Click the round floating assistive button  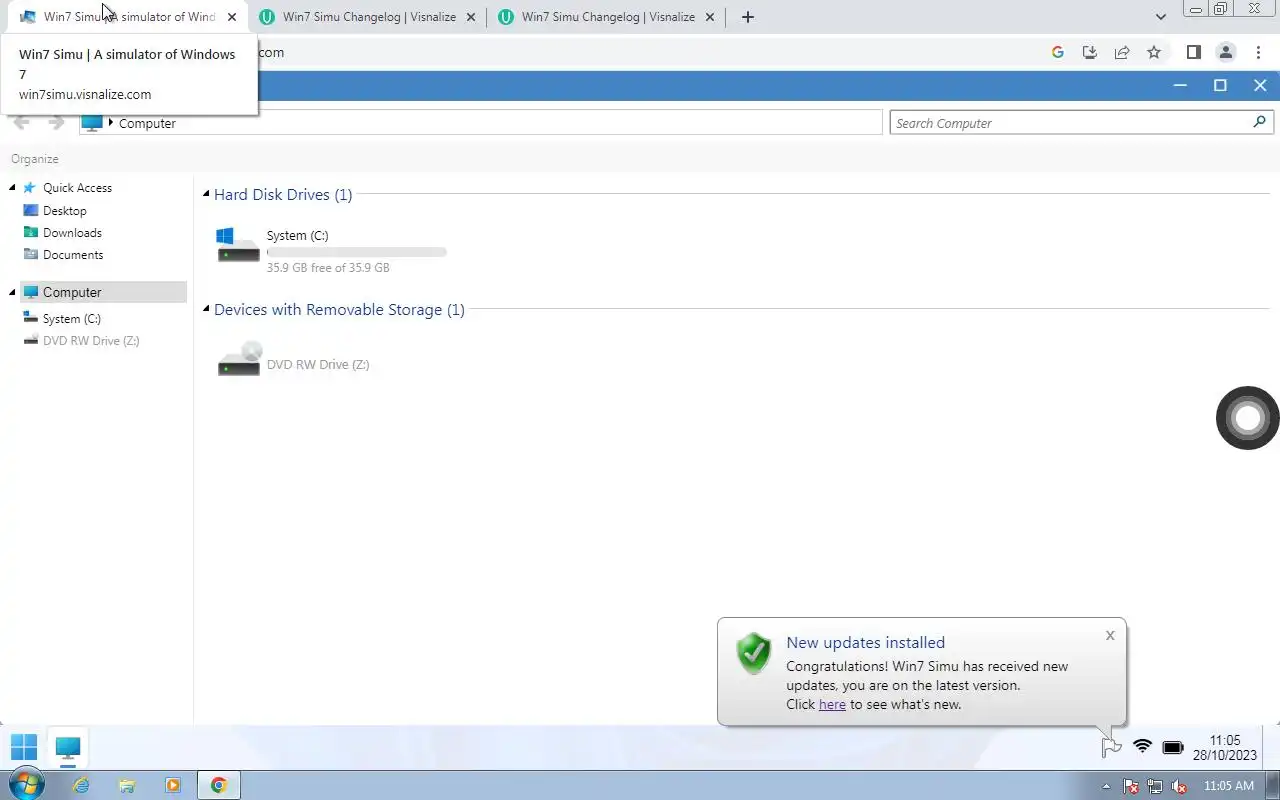(1247, 418)
